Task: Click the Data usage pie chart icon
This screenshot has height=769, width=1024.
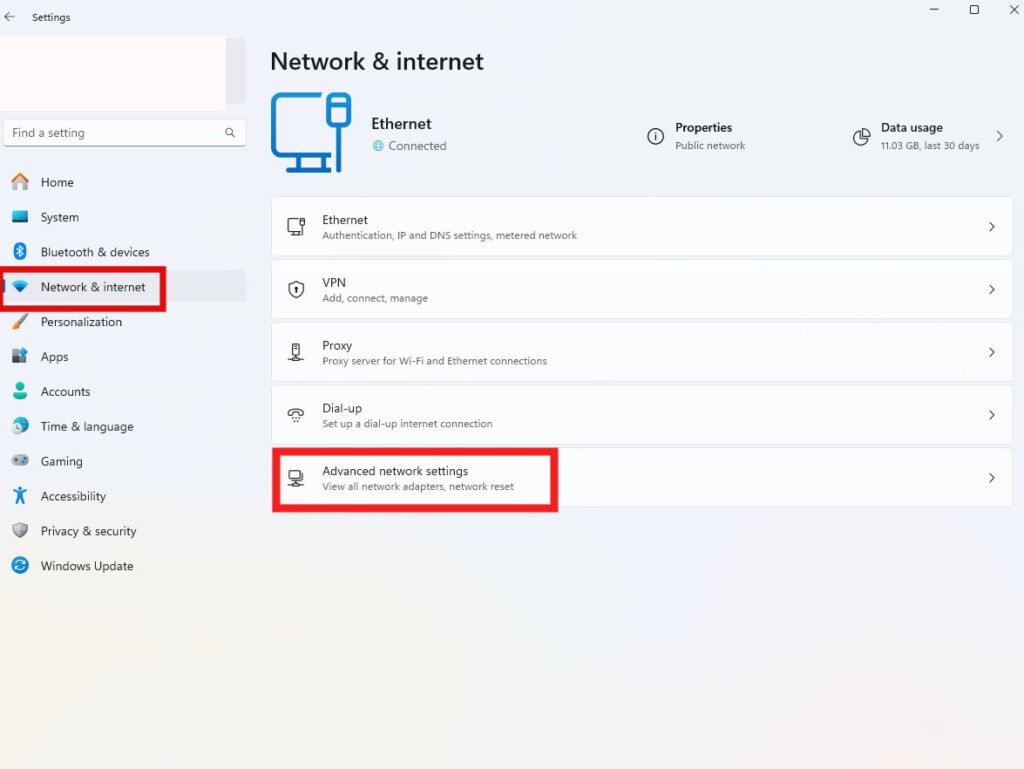Action: click(x=861, y=137)
